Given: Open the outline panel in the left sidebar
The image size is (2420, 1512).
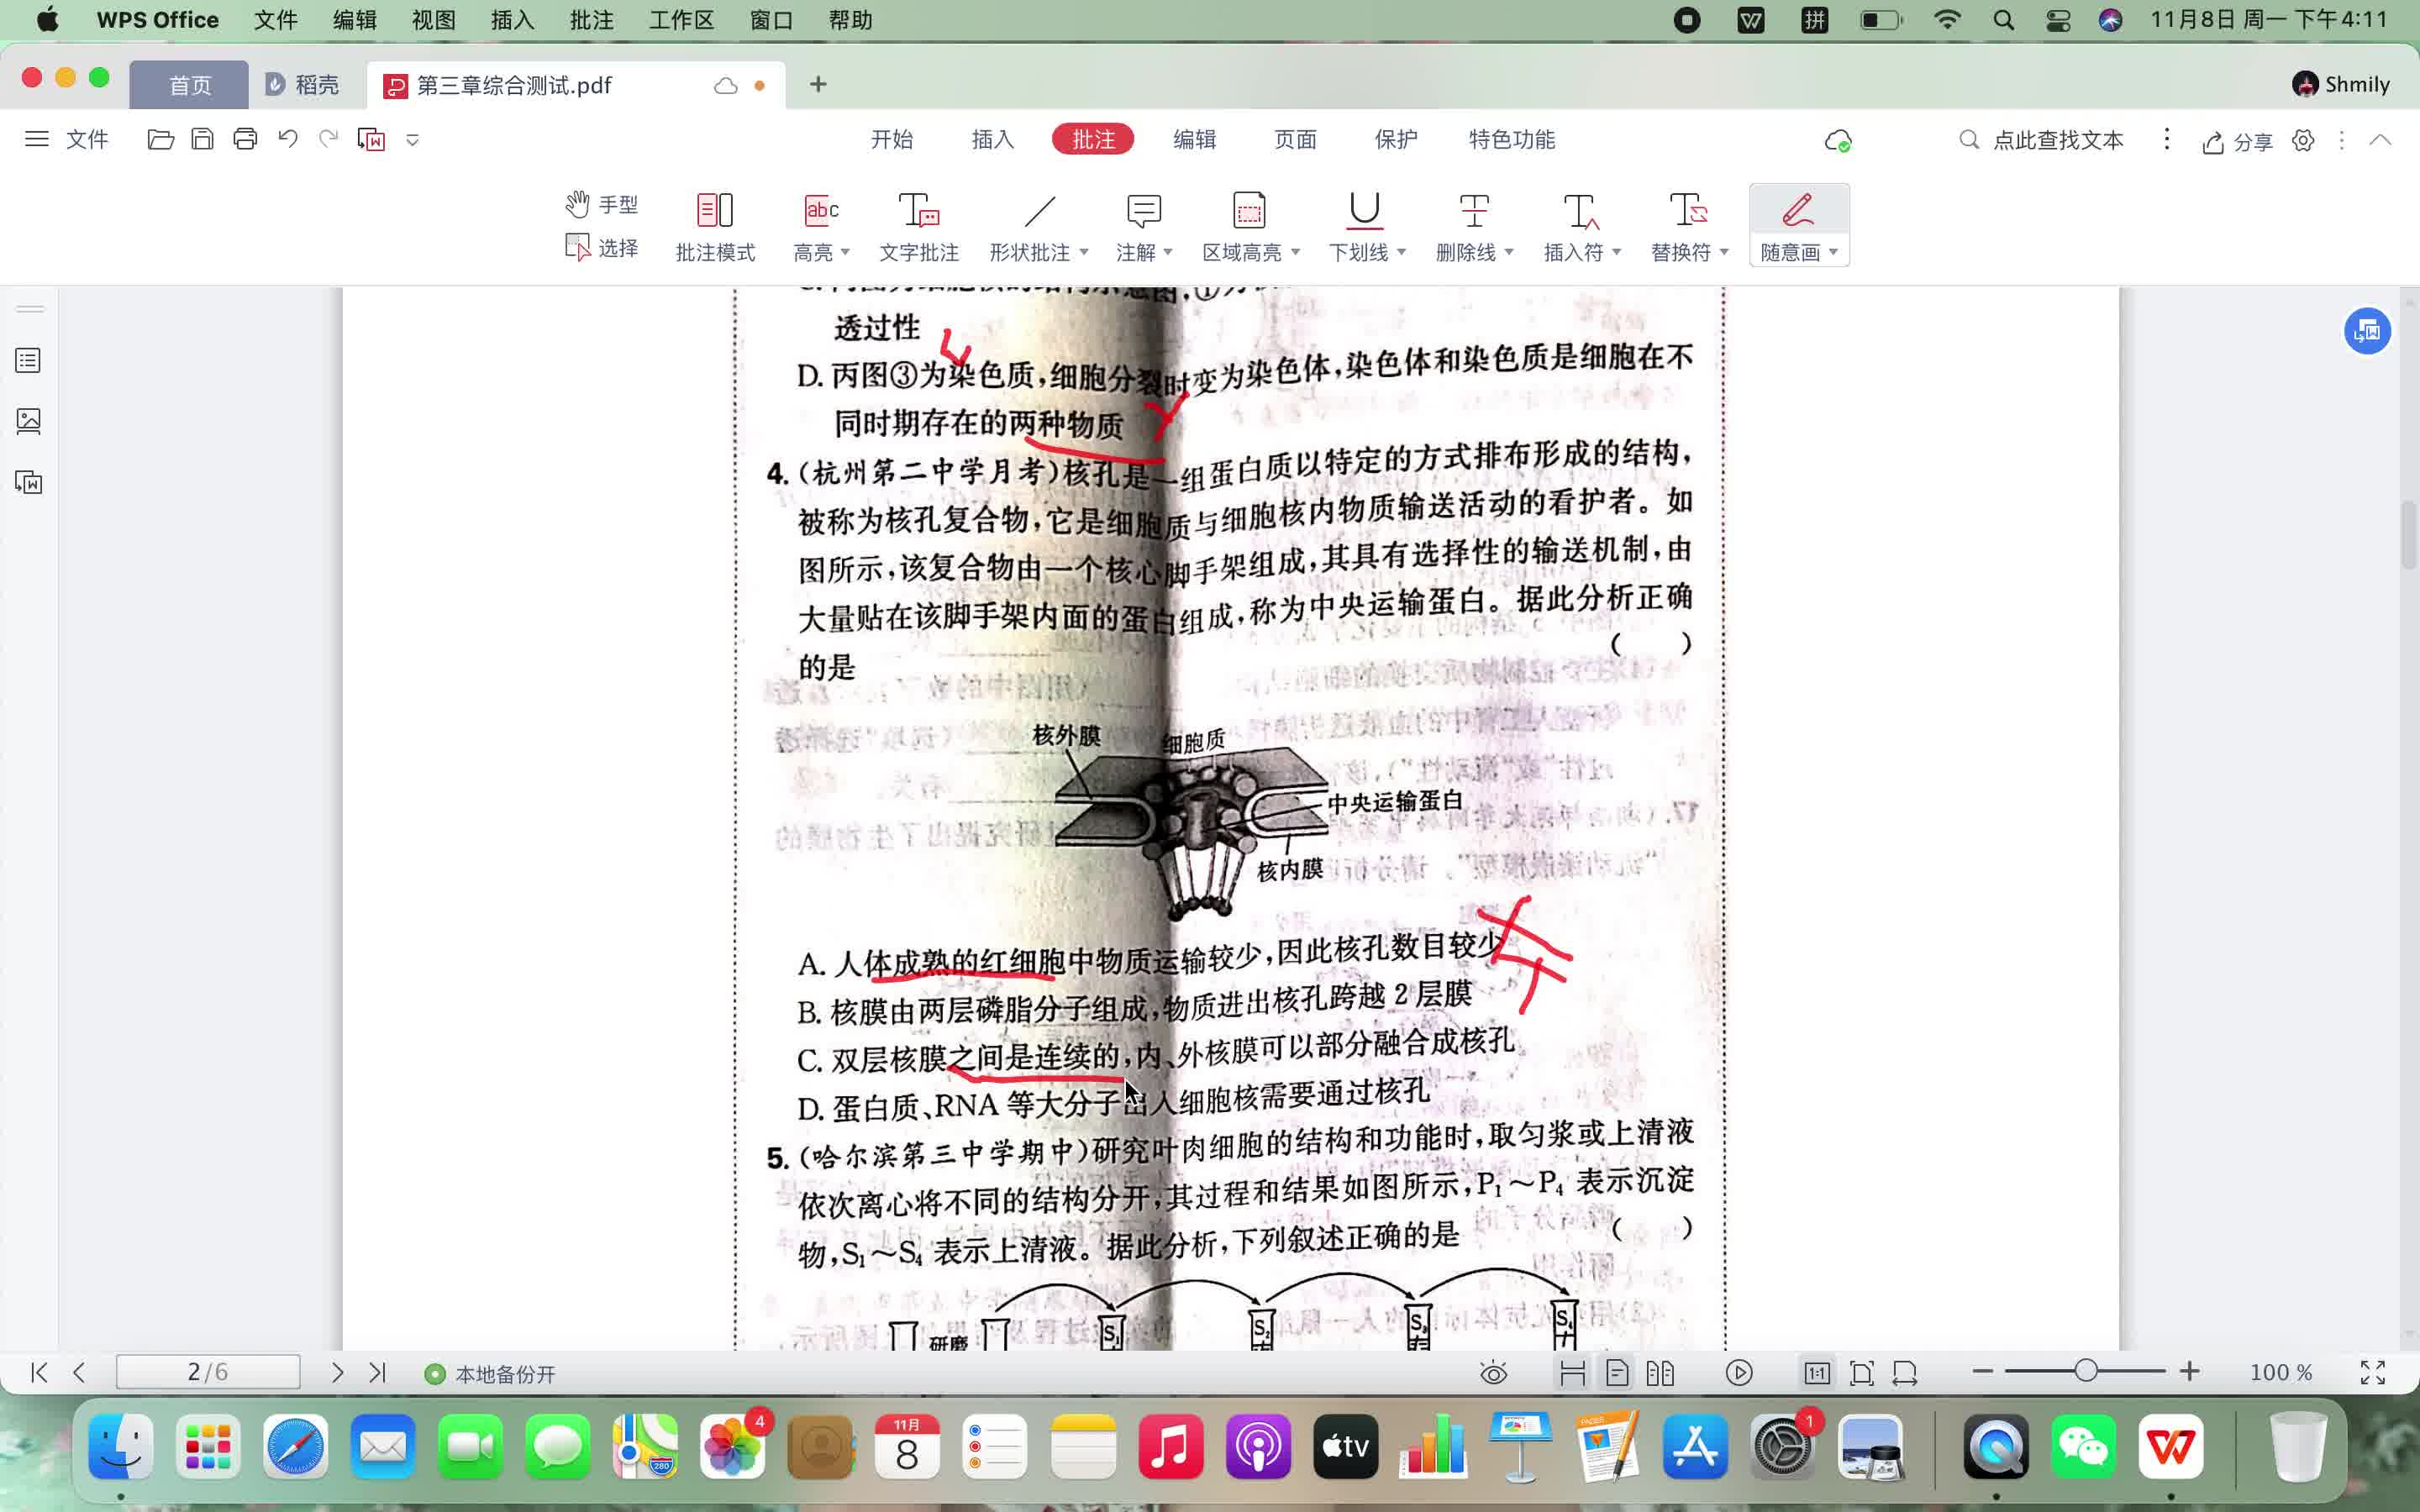Looking at the screenshot, I should 28,360.
